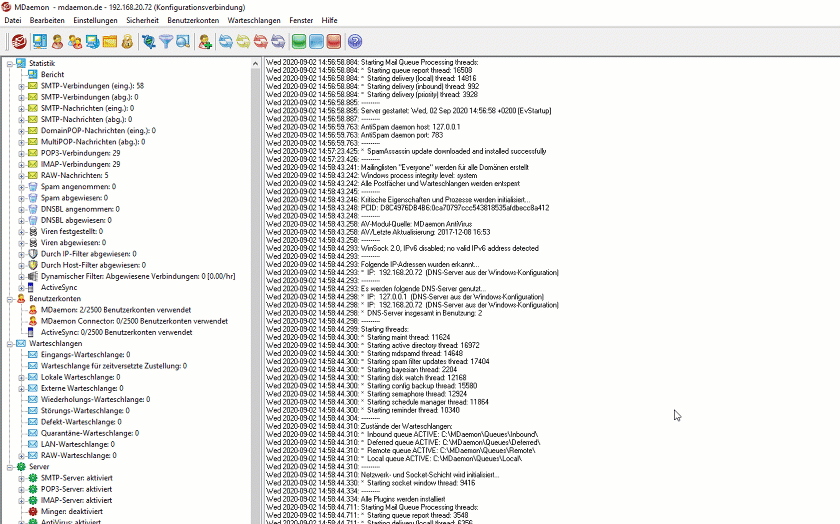The width and height of the screenshot is (840, 524).
Task: Expand the Lokale Warteschlange node
Action: click(x=20, y=377)
